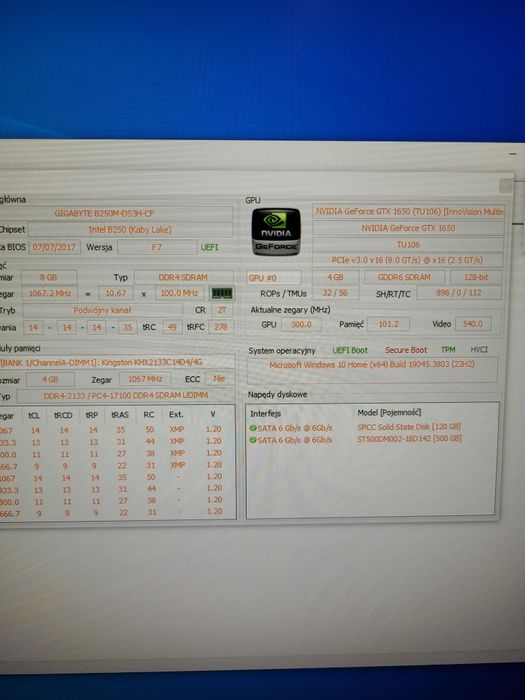Select the GIGABYTE B250M-DS3H-CF motherboard field
Screen dimensions: 525x700
coord(115,213)
